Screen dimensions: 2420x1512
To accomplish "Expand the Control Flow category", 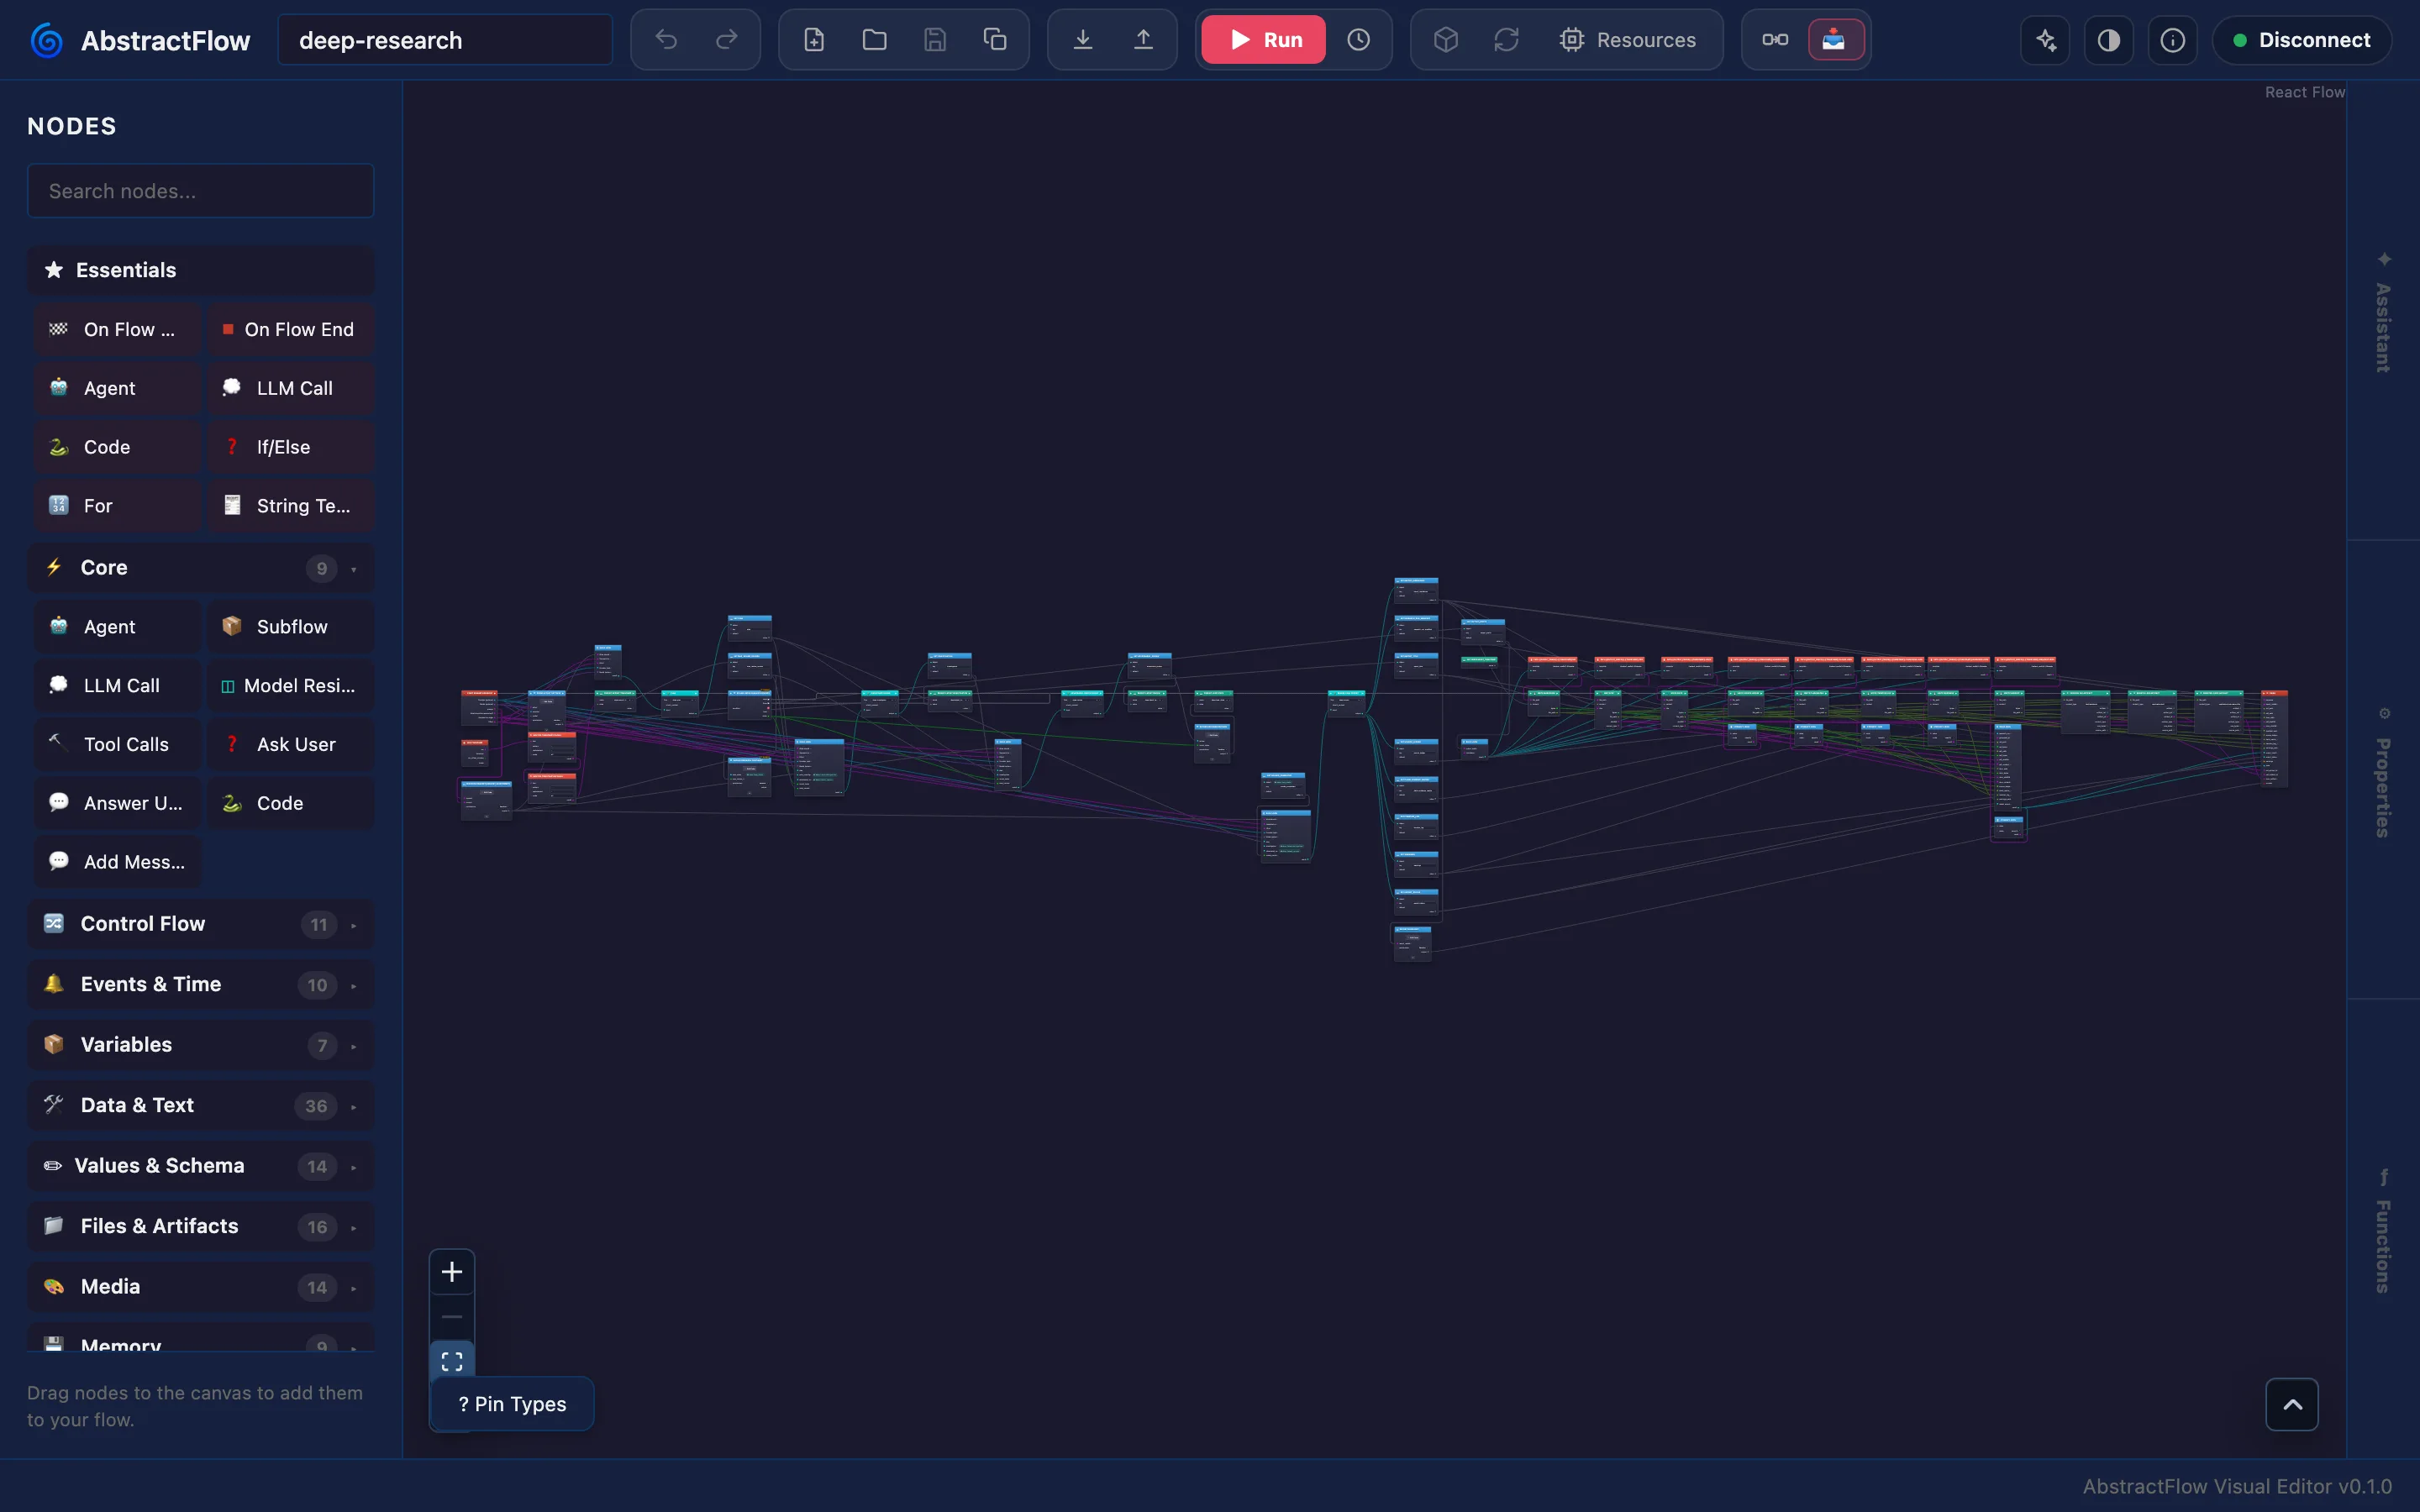I will (x=201, y=924).
